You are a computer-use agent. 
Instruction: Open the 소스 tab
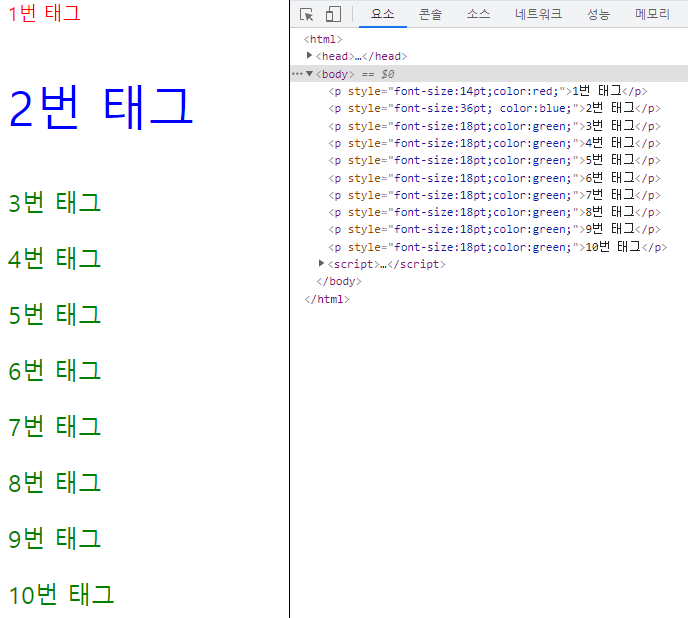click(x=478, y=14)
